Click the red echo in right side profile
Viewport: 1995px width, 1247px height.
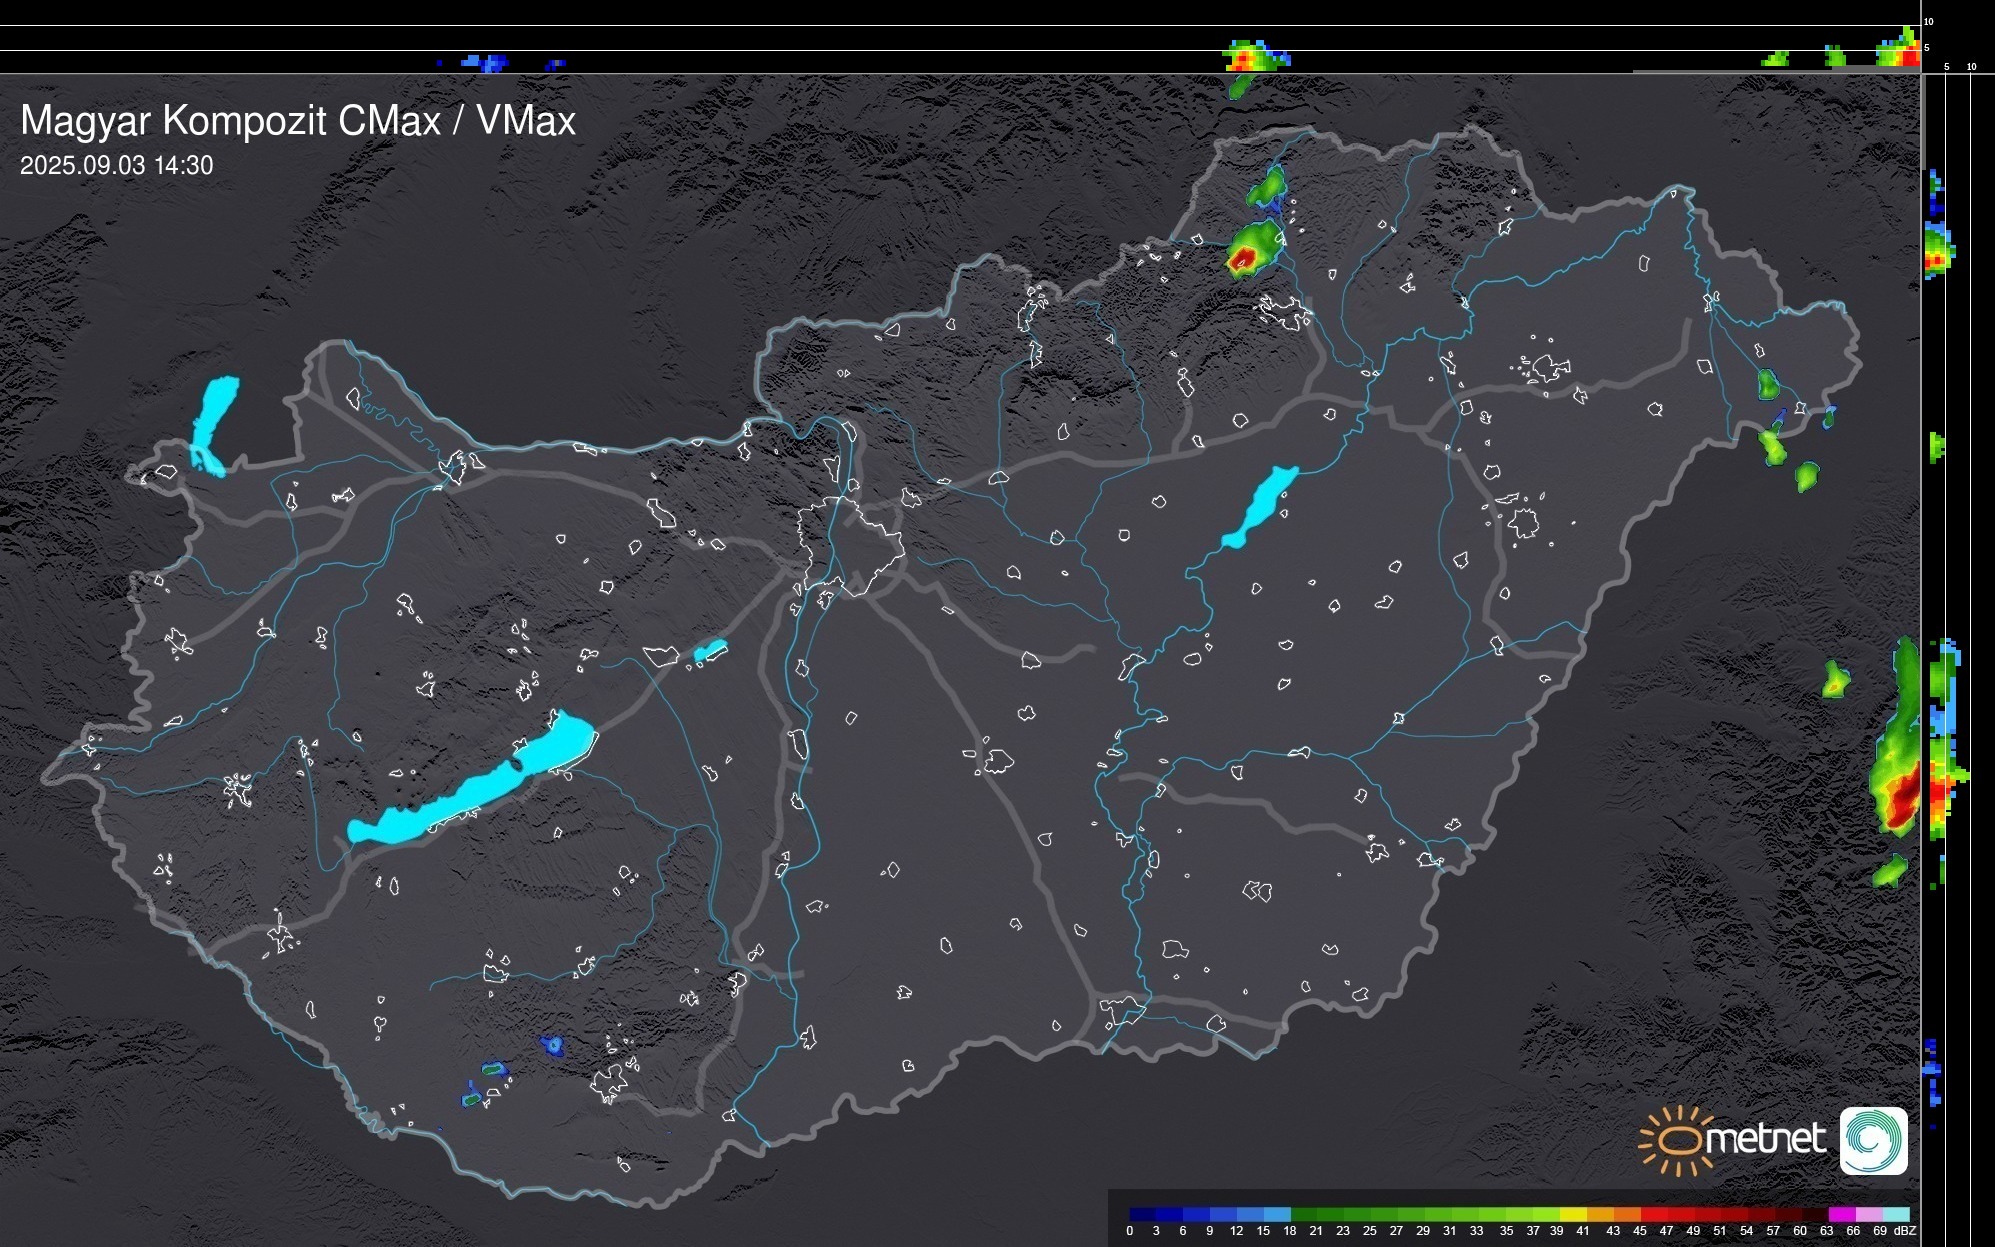click(x=1937, y=795)
